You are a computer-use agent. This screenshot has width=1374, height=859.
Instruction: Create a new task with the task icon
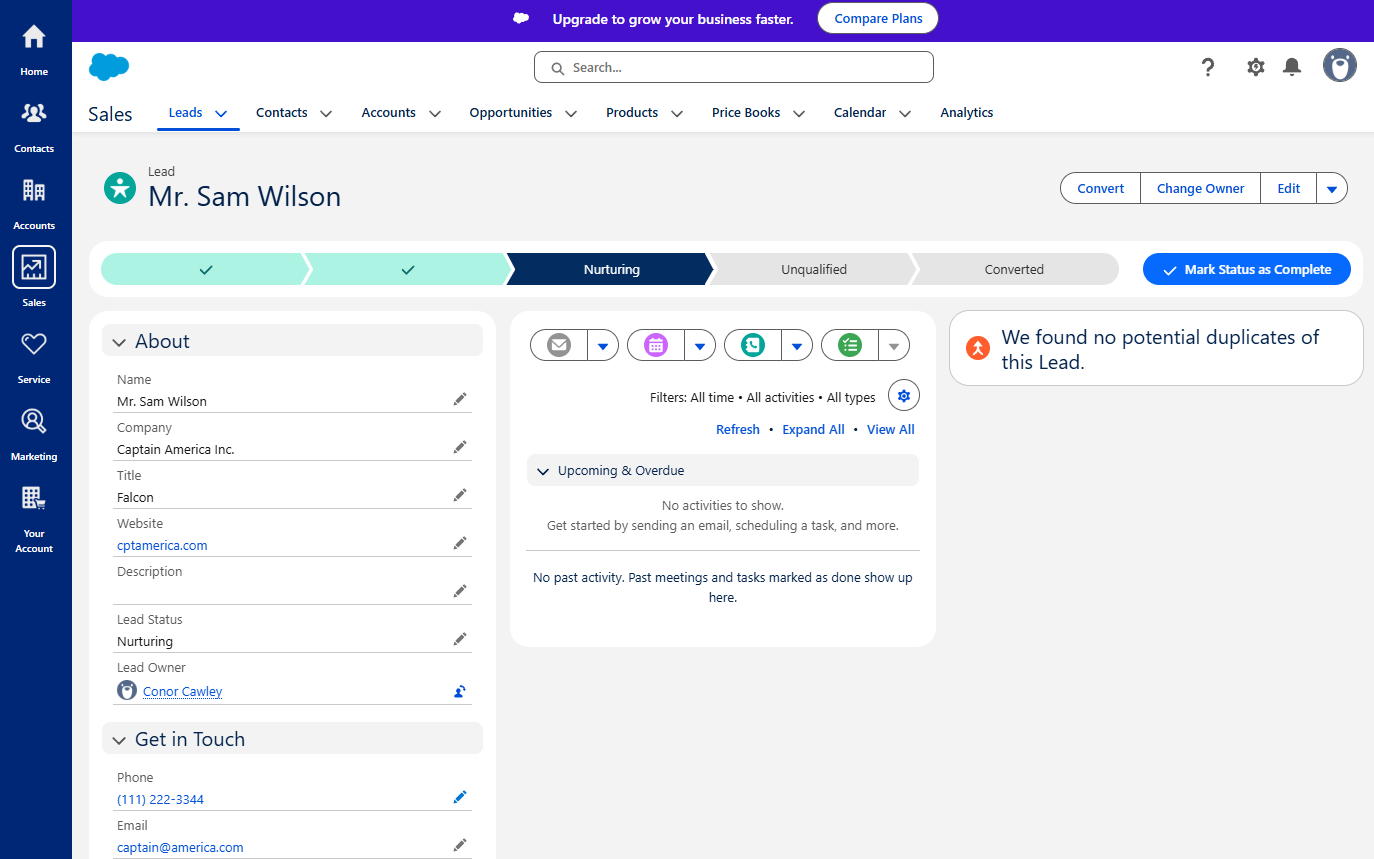pyautogui.click(x=849, y=345)
